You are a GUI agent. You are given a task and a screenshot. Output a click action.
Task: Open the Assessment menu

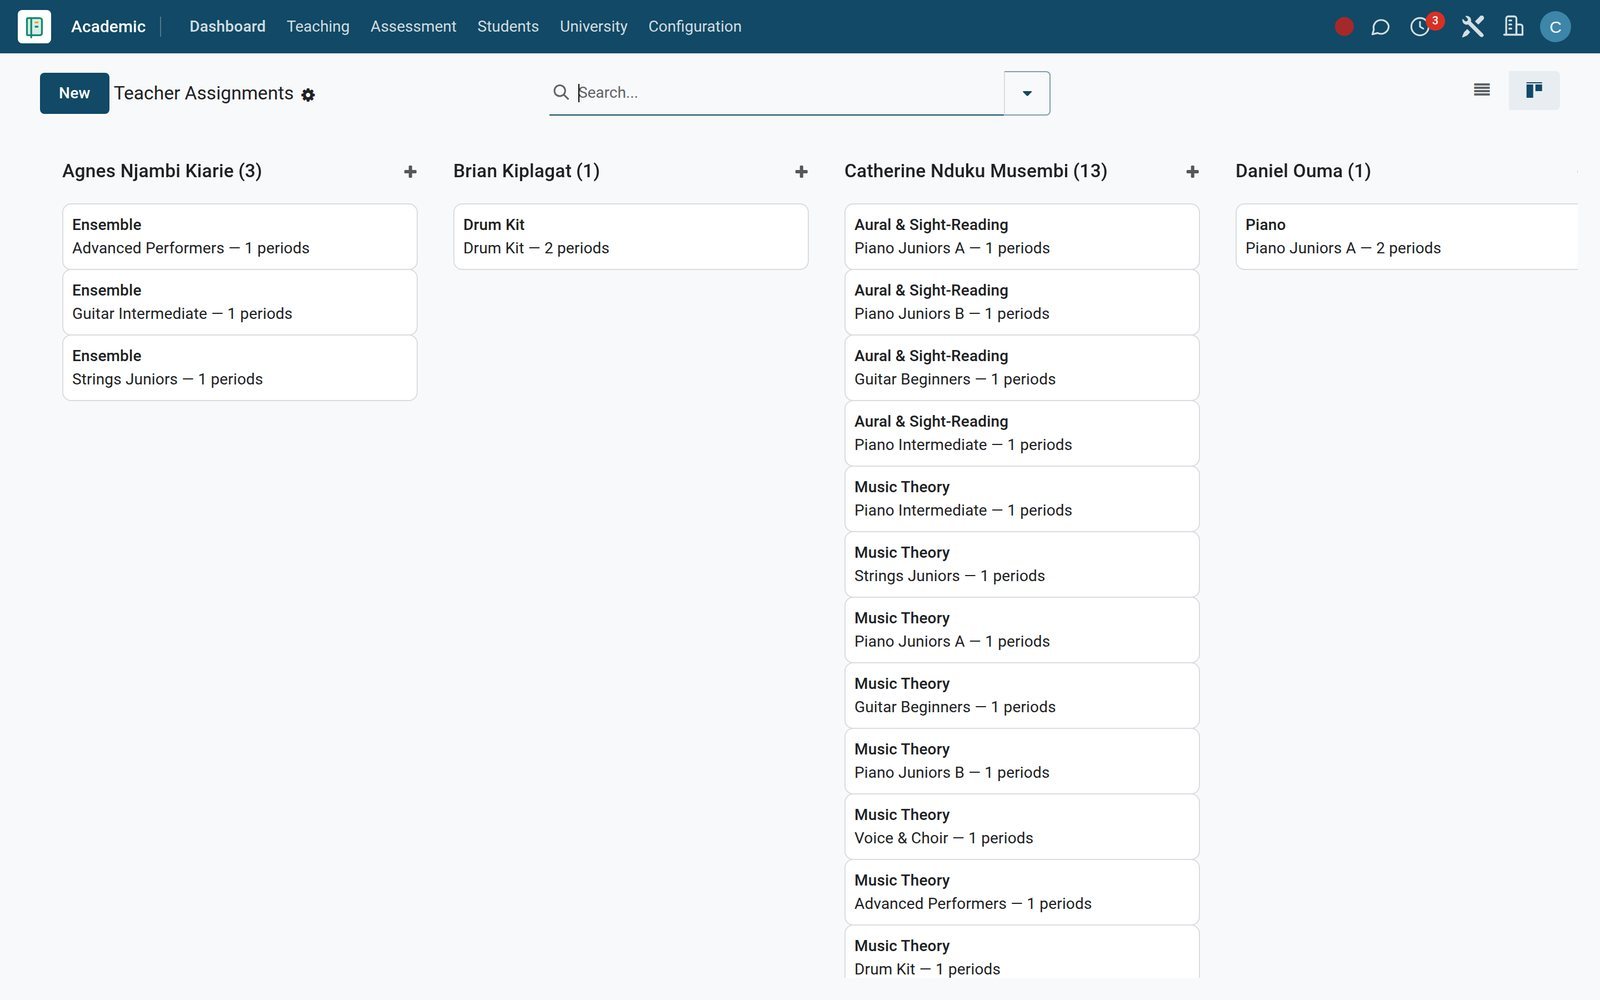(x=413, y=27)
